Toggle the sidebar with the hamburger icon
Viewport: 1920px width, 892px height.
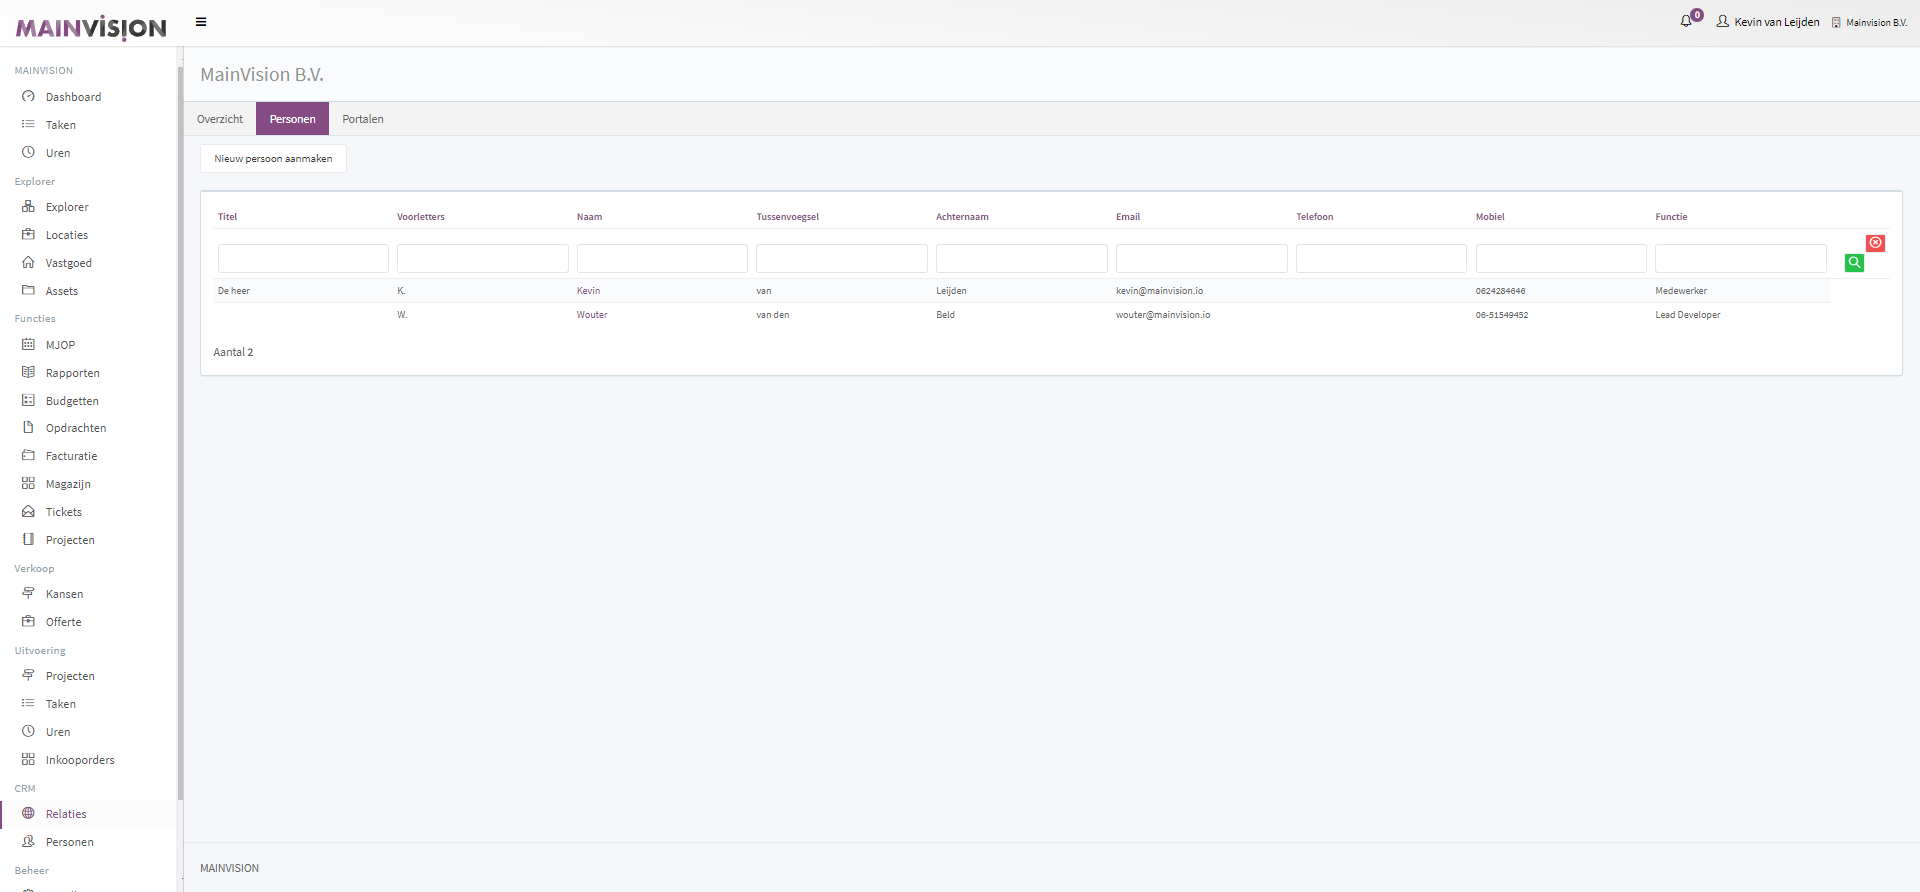pyautogui.click(x=201, y=22)
